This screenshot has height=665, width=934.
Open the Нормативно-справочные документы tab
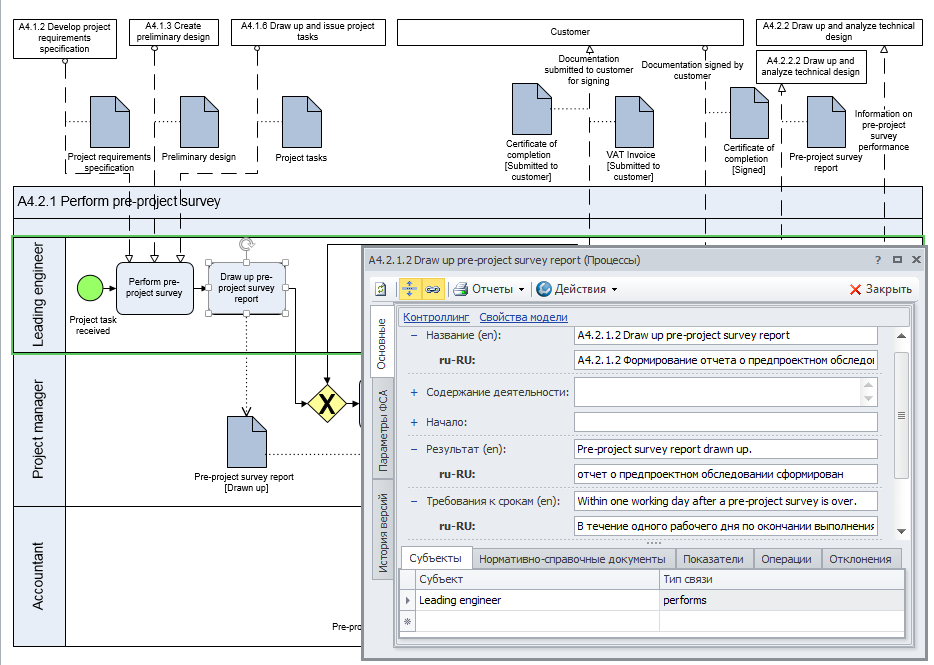[571, 559]
